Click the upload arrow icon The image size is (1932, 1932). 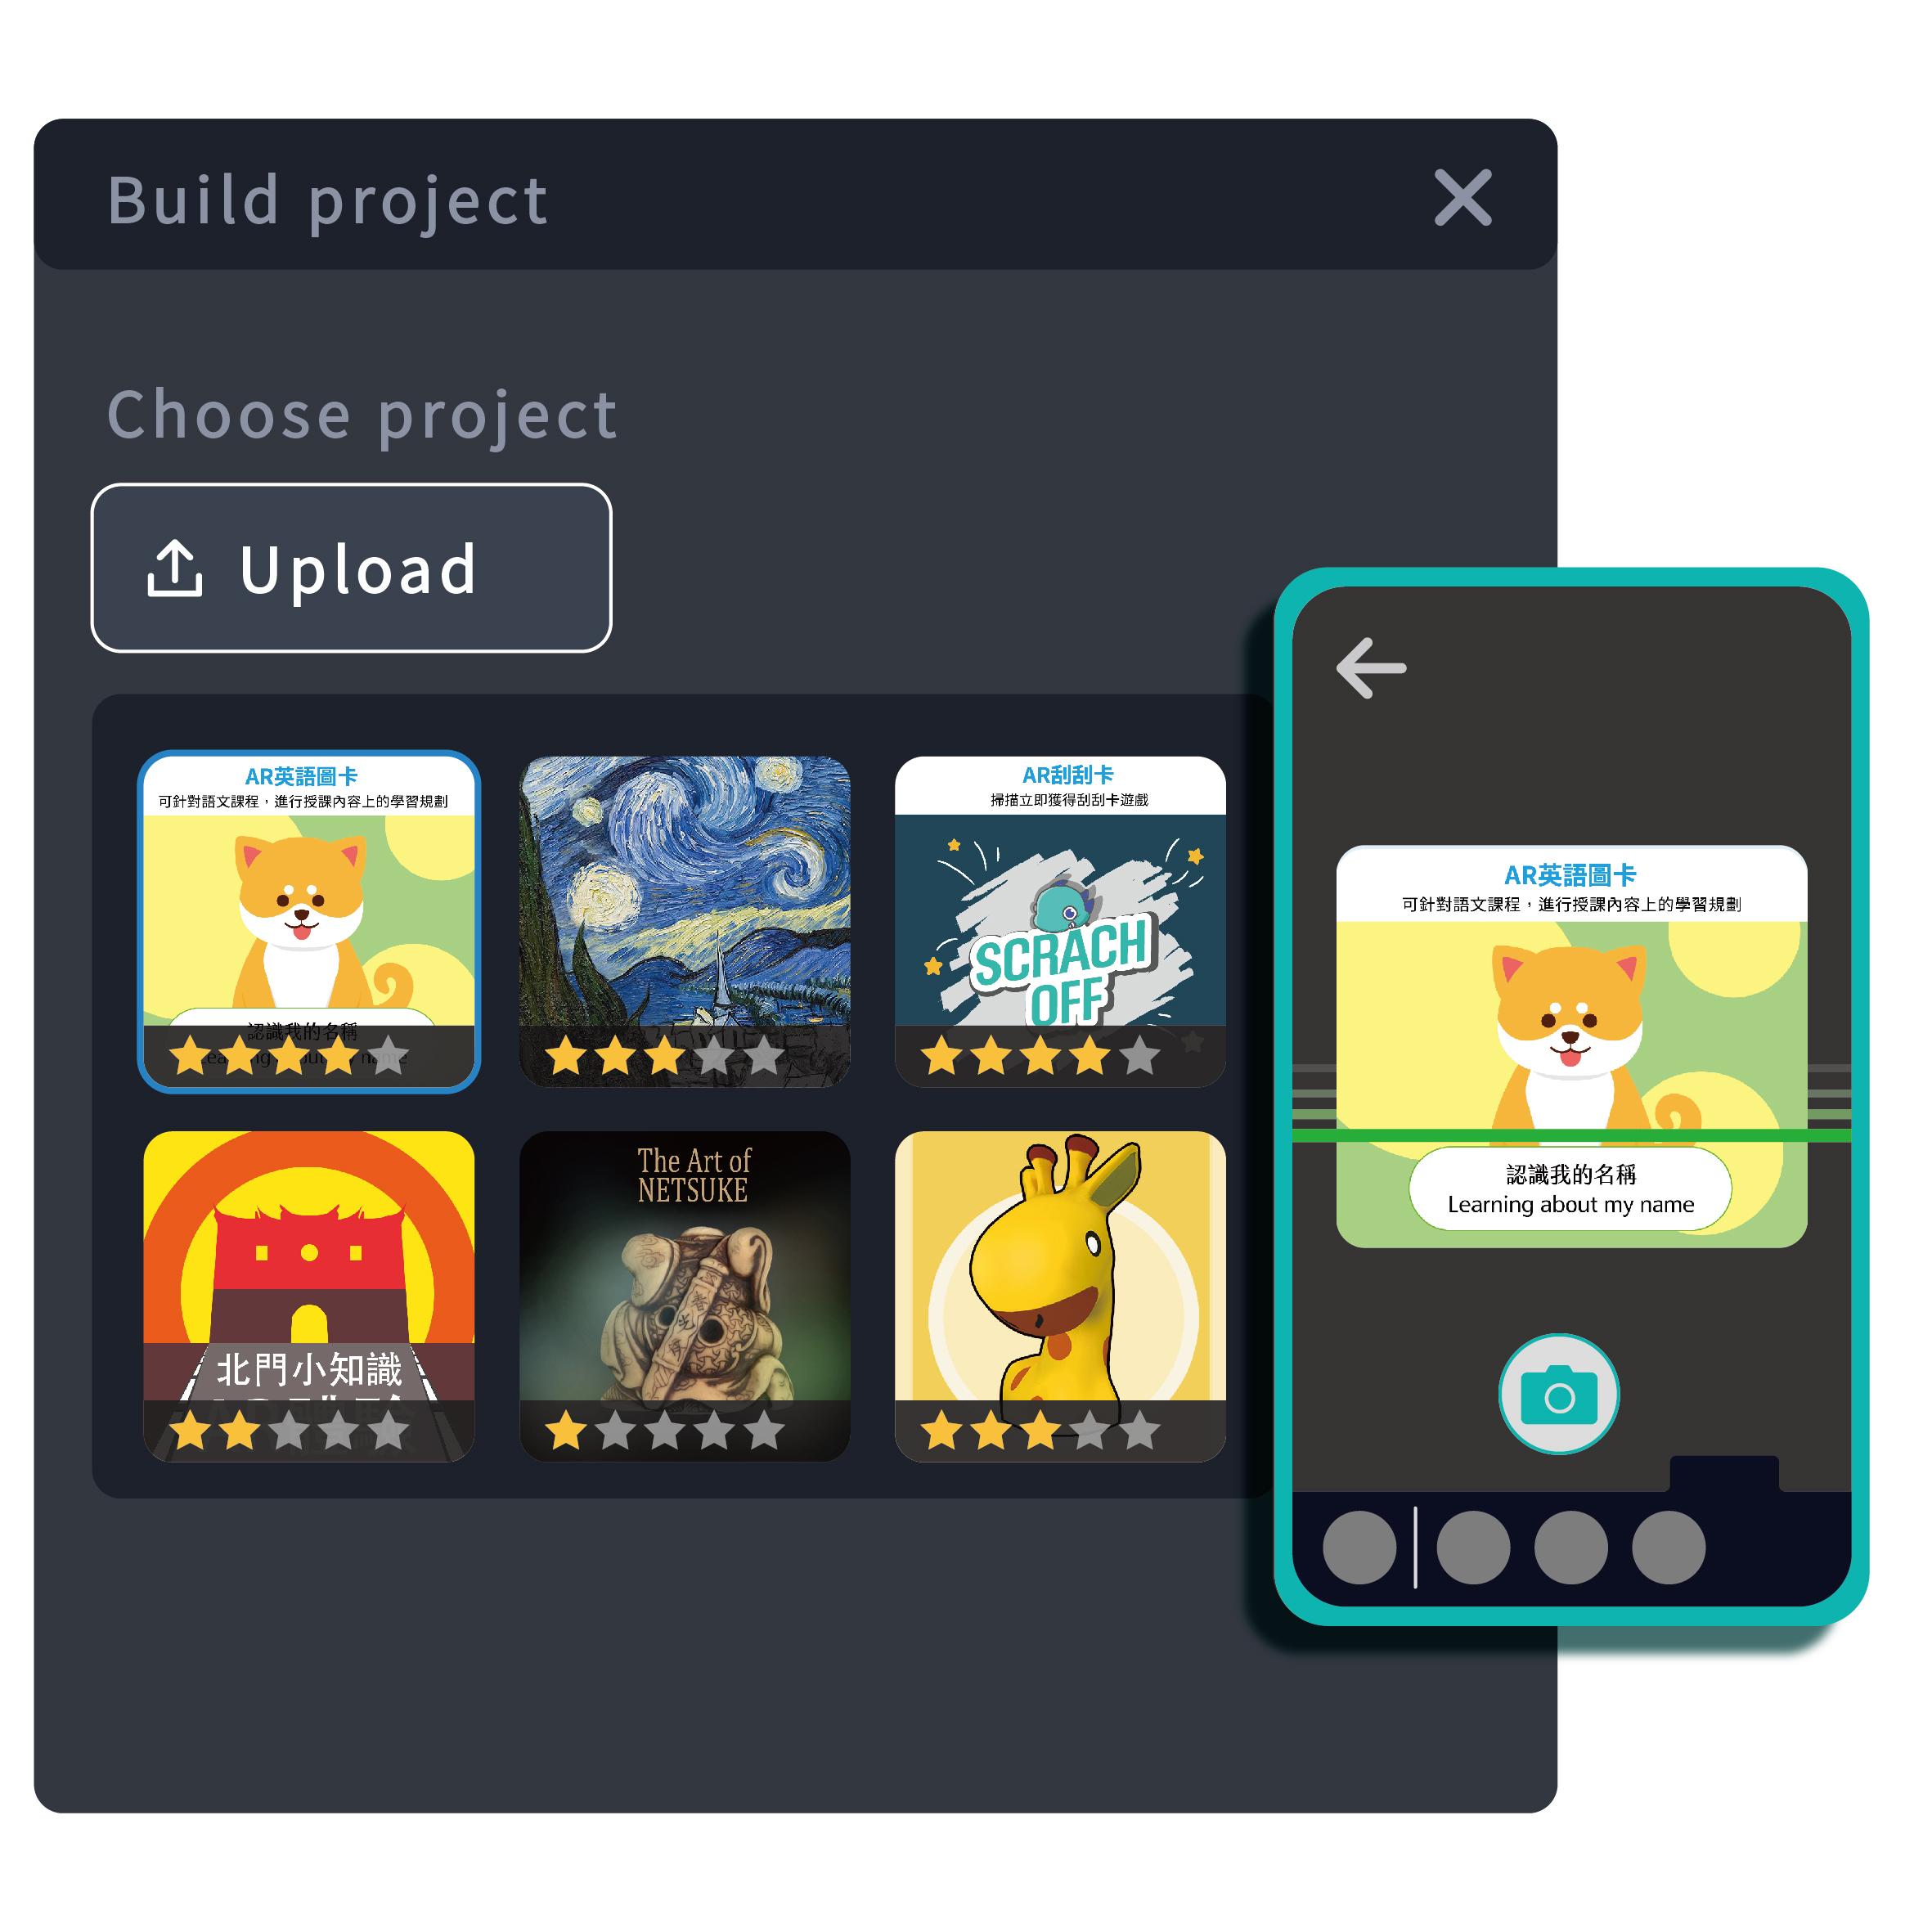tap(175, 569)
